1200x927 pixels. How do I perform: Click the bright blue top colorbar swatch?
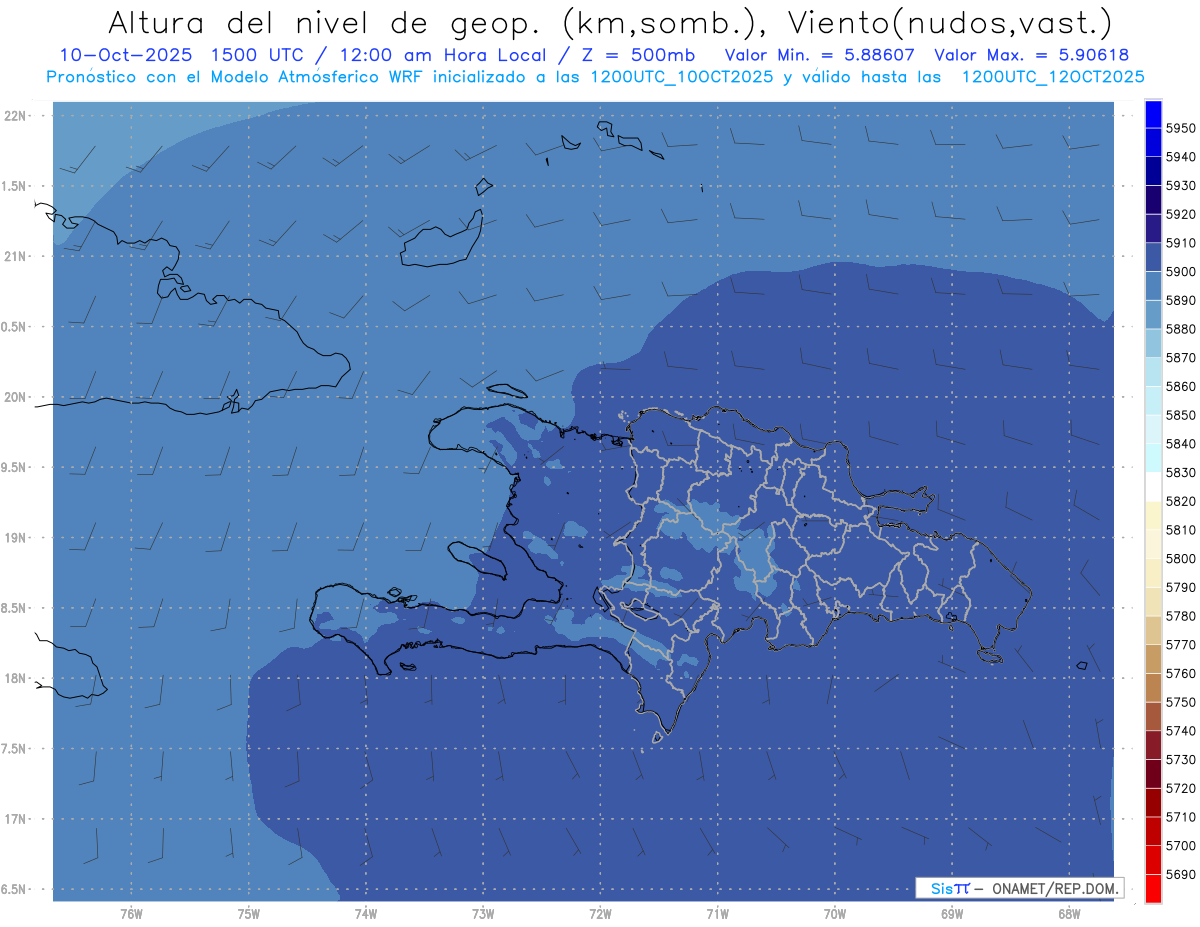[x=1152, y=114]
